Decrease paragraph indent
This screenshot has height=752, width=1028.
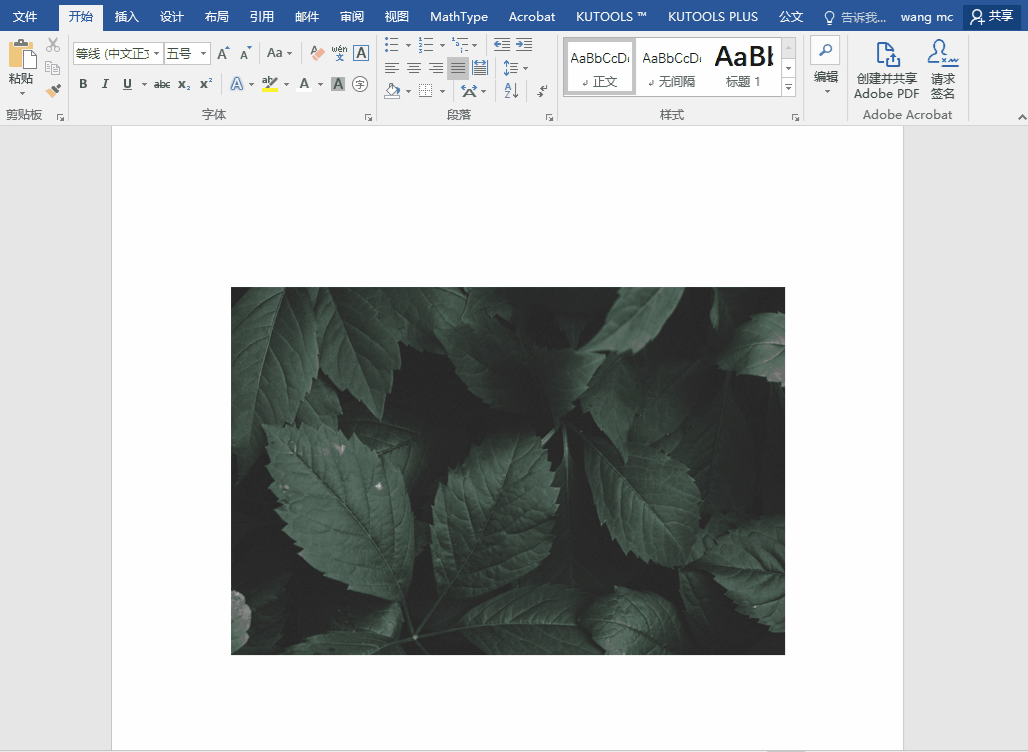(x=502, y=45)
